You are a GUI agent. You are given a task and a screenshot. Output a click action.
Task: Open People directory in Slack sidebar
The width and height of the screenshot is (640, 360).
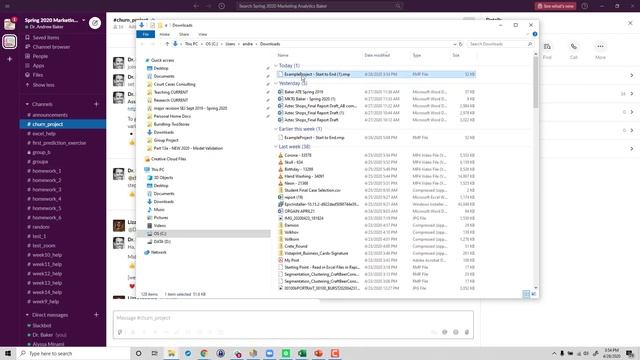[40, 56]
